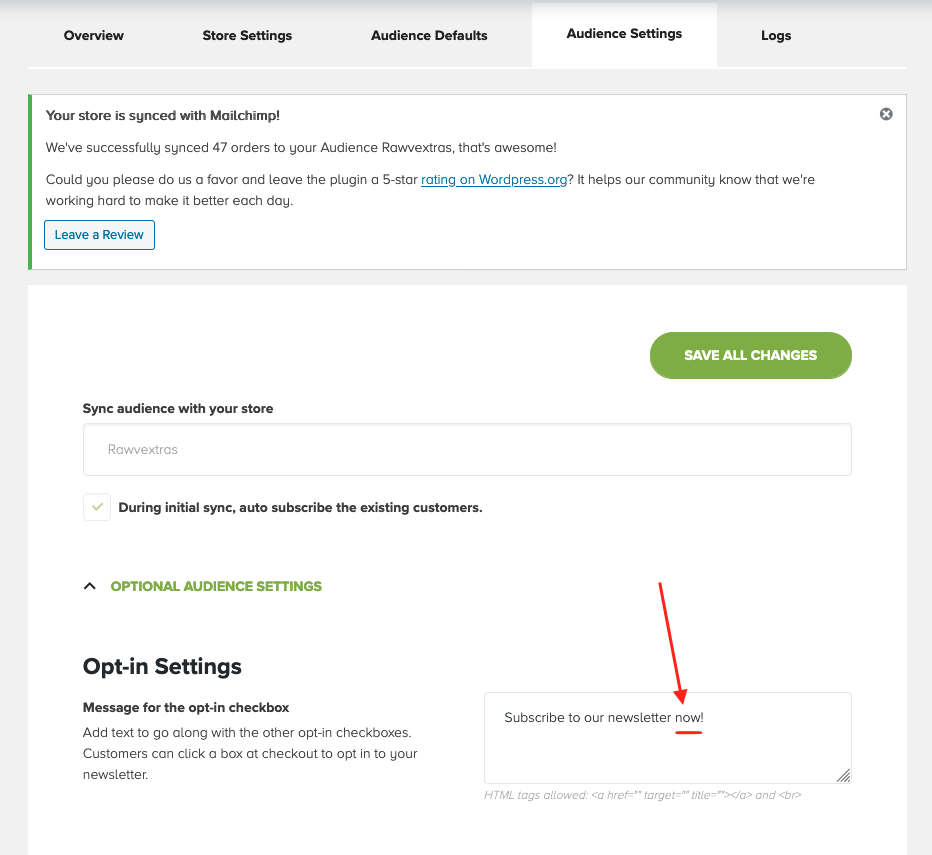Switch to the Overview tab

click(x=93, y=35)
